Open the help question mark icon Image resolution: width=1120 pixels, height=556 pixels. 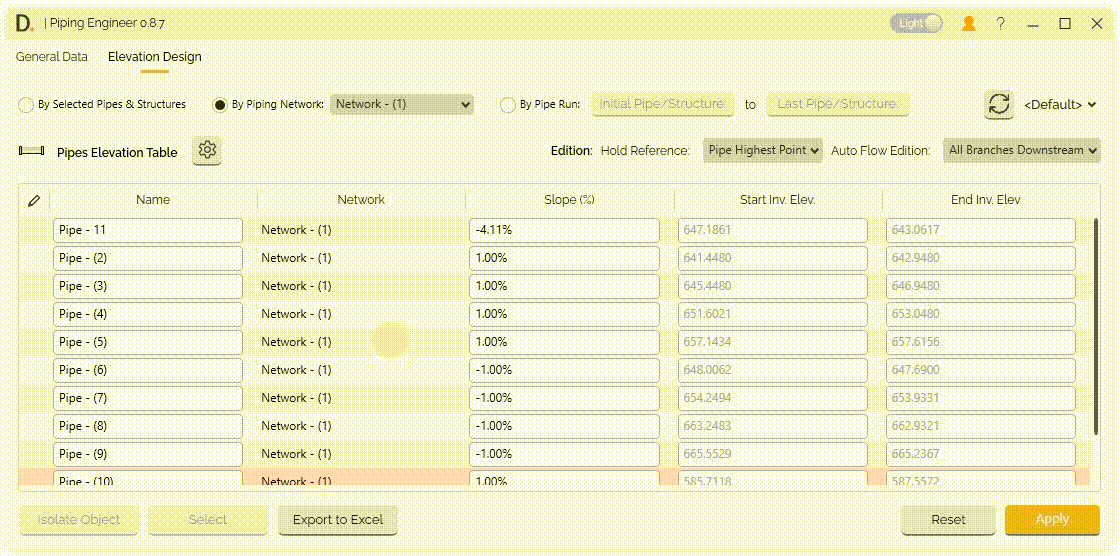pyautogui.click(x=1000, y=23)
